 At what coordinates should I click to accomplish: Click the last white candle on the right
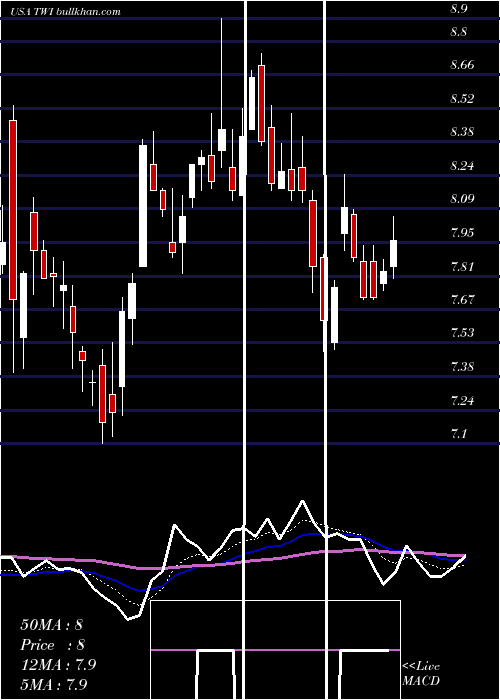[x=393, y=253]
